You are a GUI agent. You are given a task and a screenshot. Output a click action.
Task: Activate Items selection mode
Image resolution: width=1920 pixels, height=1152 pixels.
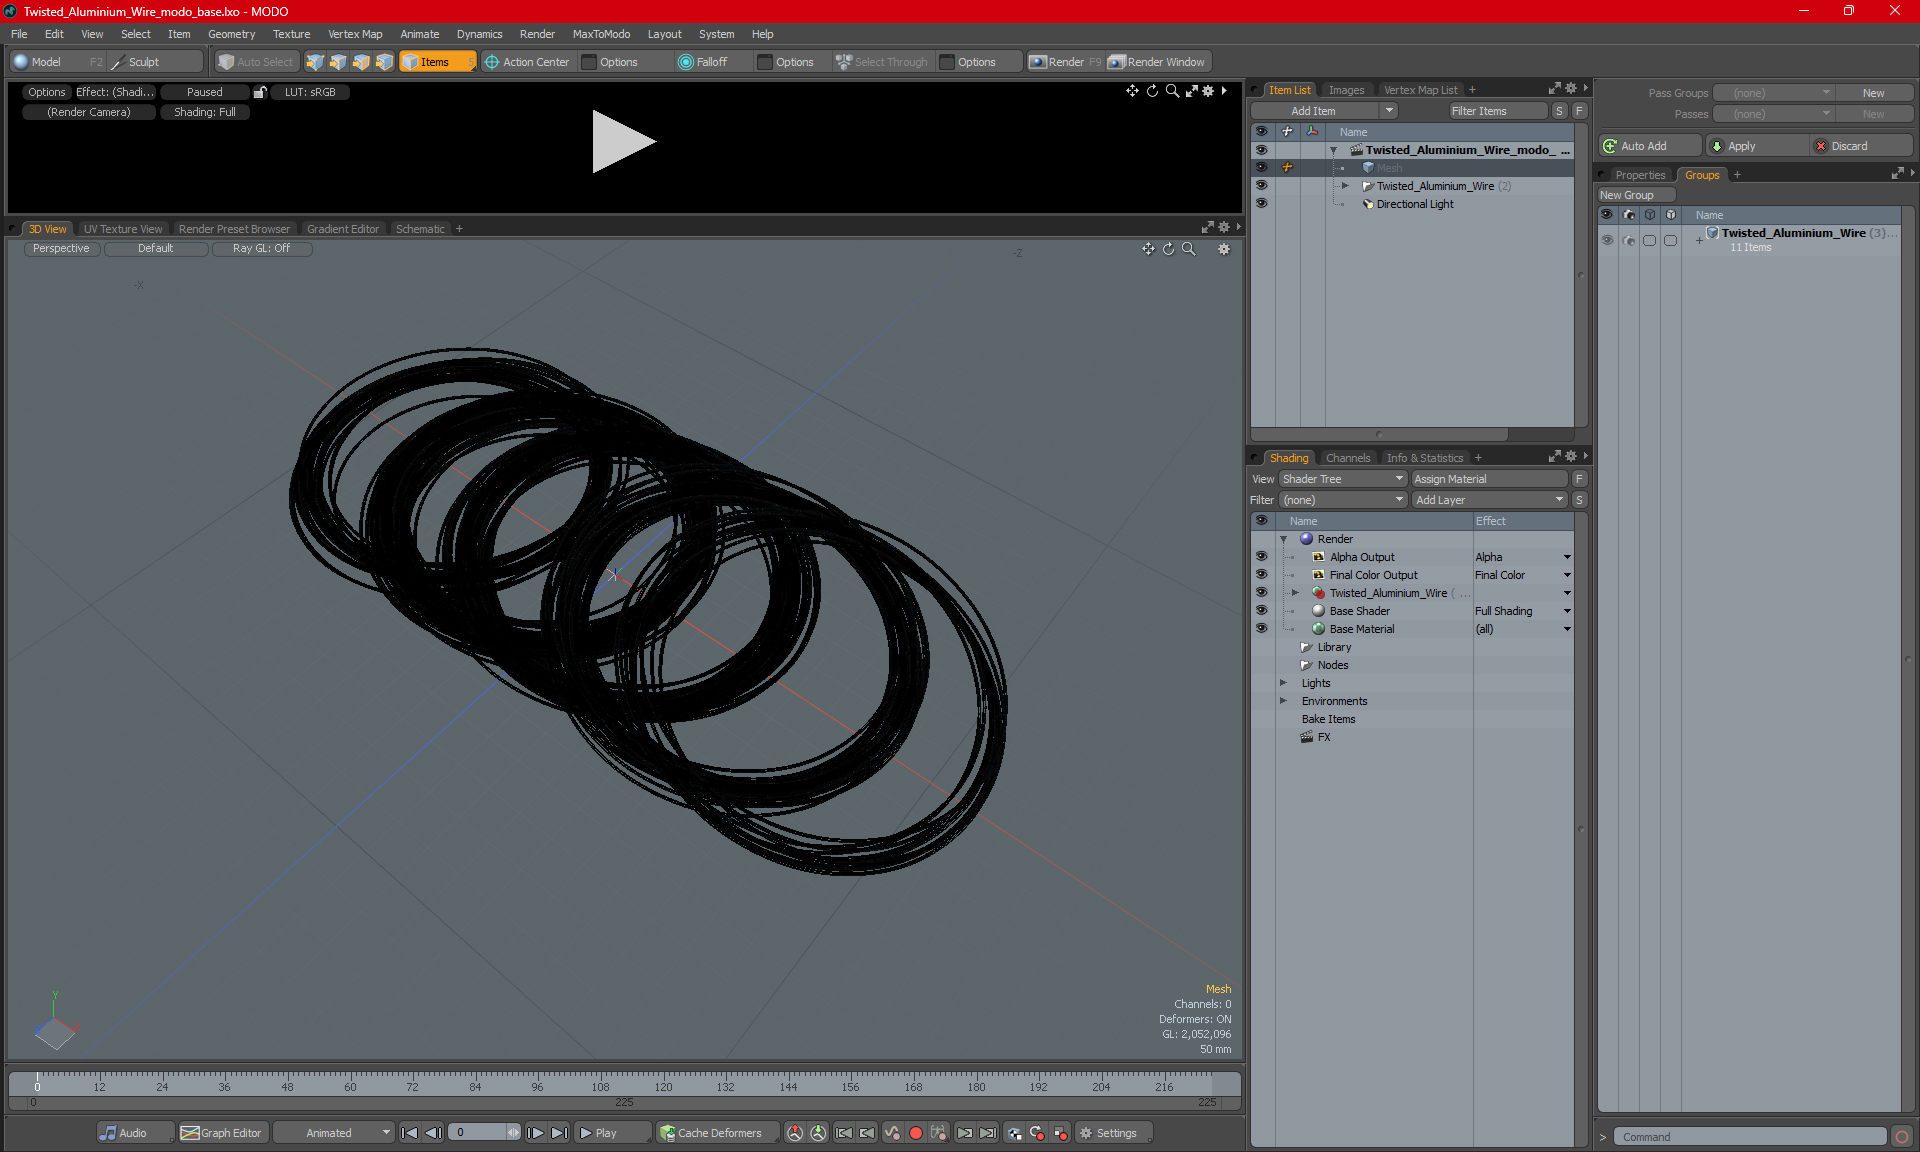tap(437, 62)
